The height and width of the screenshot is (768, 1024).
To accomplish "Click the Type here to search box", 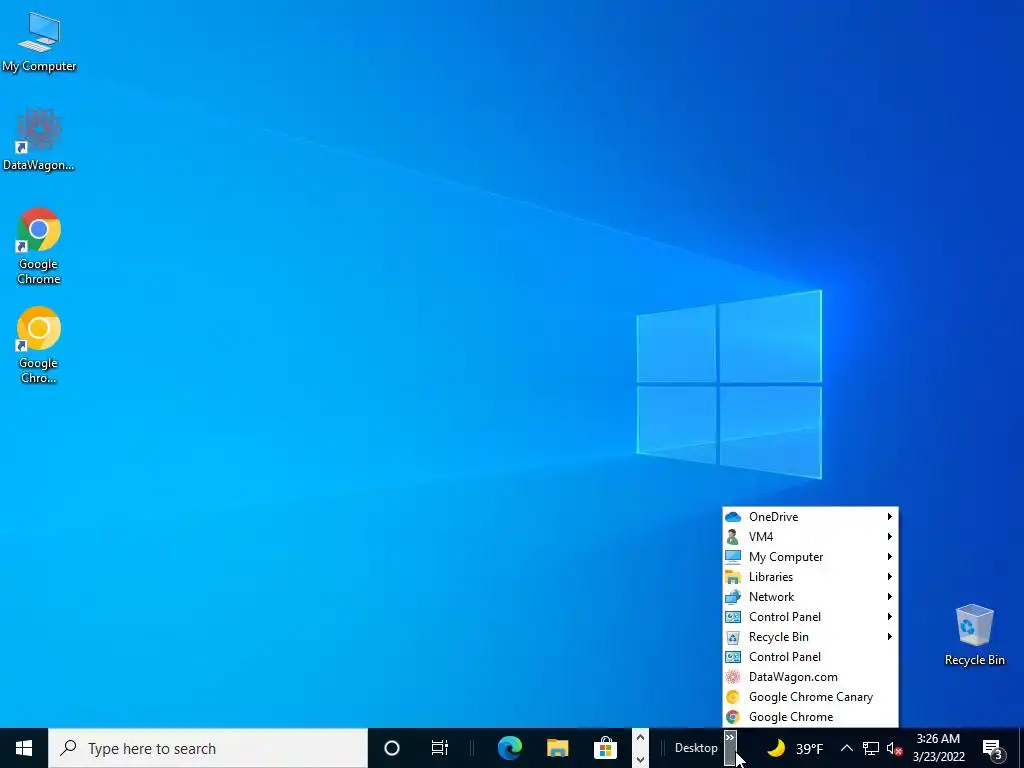I will click(x=208, y=748).
